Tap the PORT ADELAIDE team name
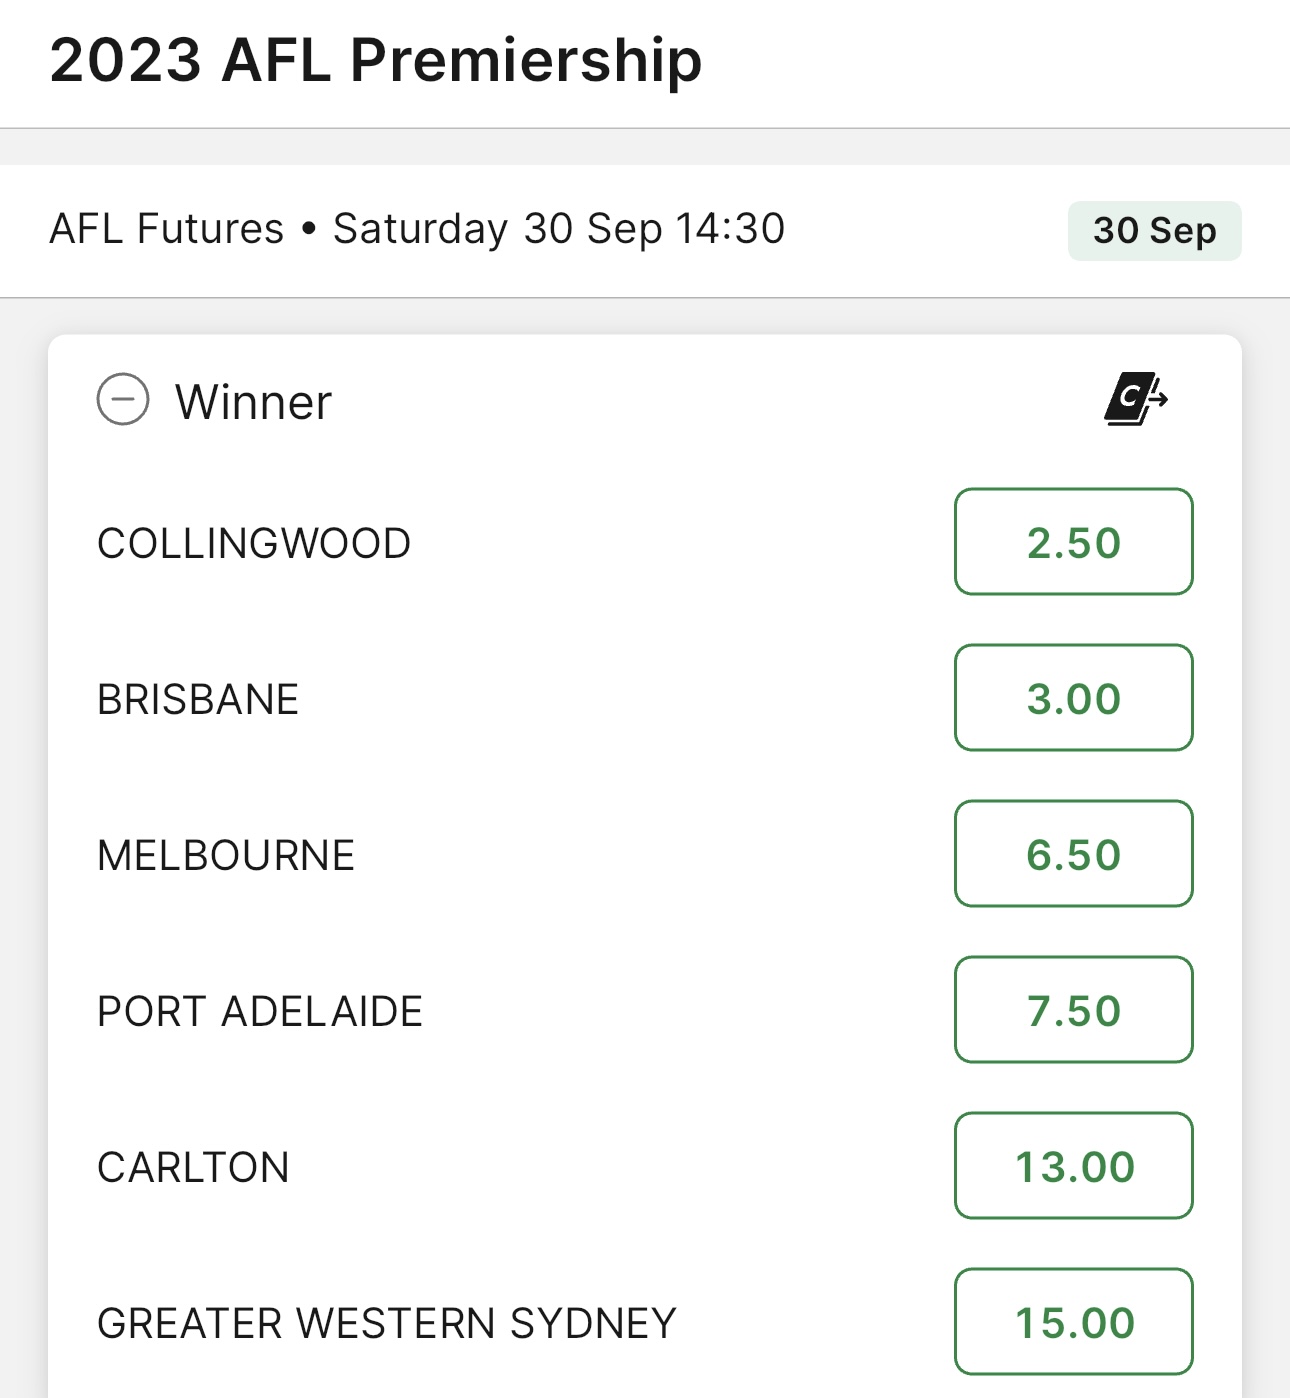Screen dimensions: 1290x1398 260,1012
